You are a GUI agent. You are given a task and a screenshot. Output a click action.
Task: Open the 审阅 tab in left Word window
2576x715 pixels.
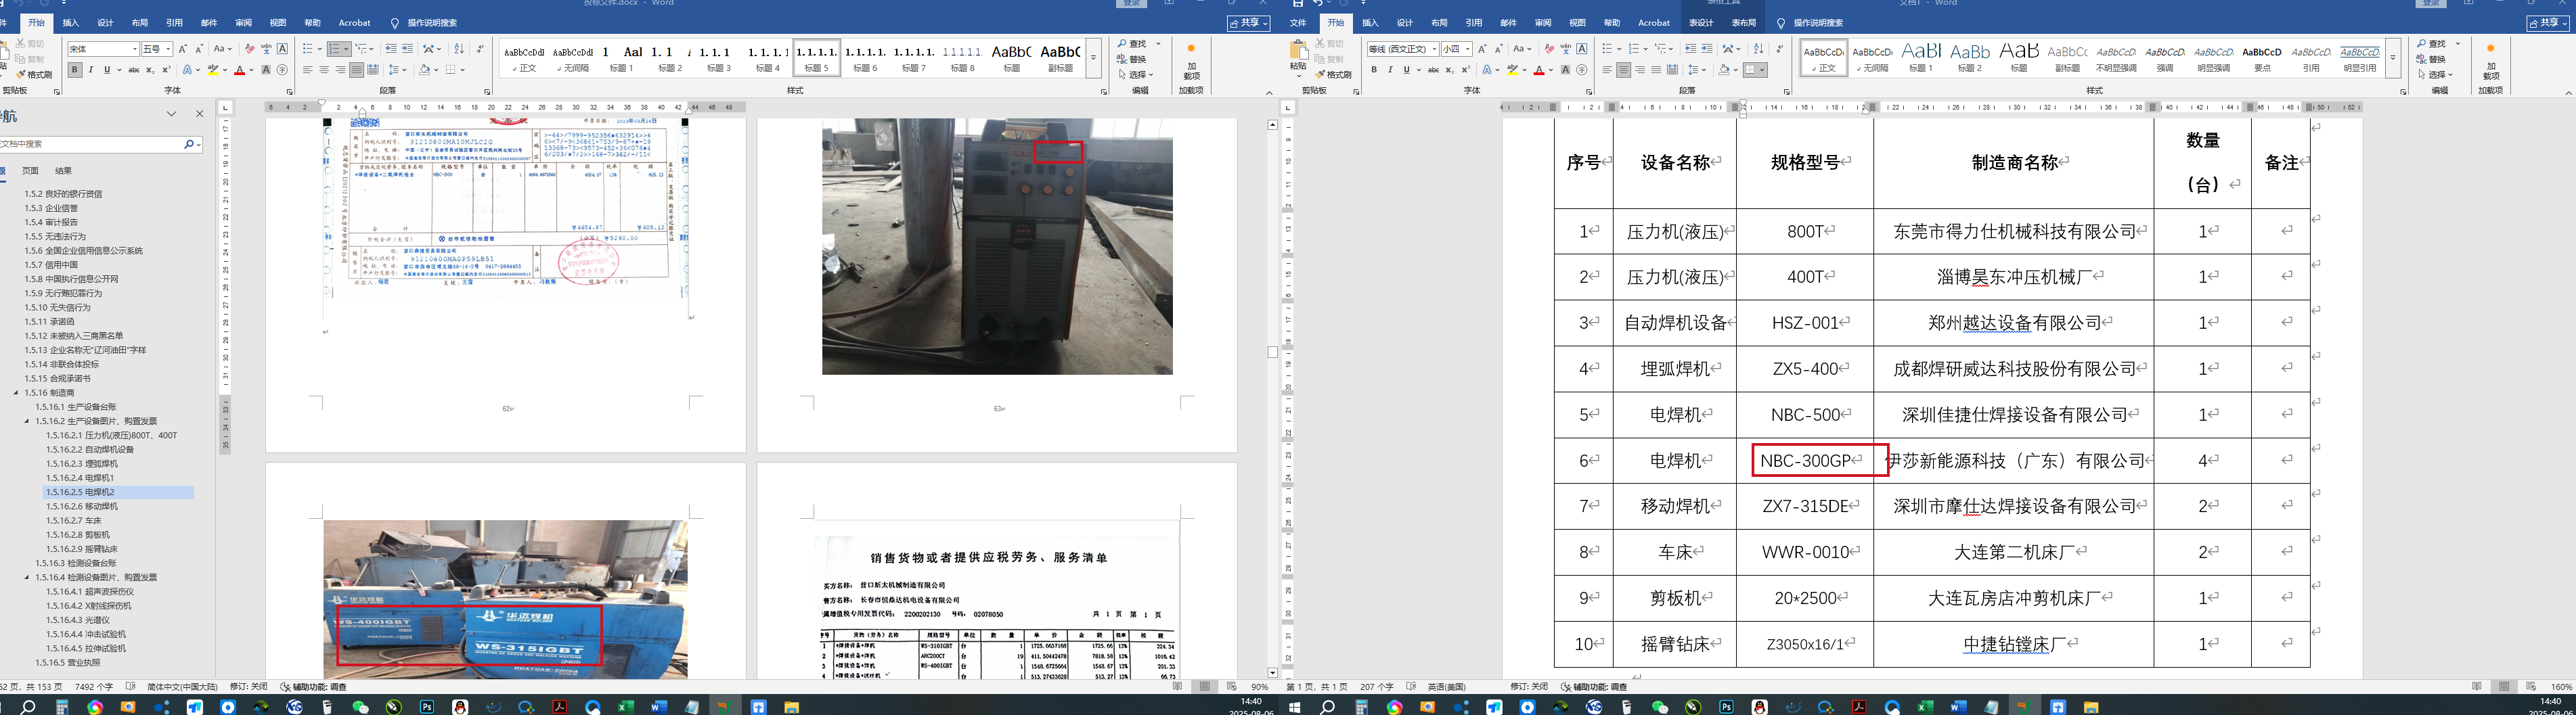click(x=243, y=23)
